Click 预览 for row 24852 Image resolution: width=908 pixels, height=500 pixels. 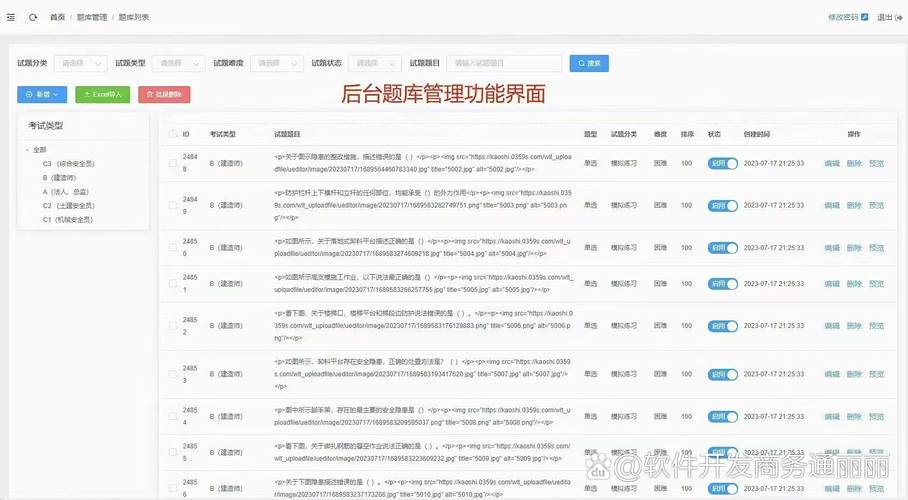[876, 326]
